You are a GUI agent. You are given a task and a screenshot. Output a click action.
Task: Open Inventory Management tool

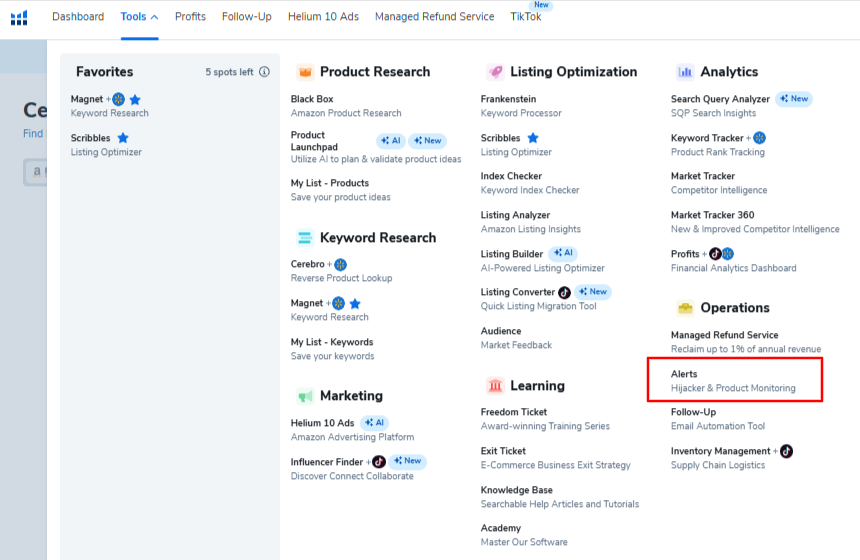(720, 451)
